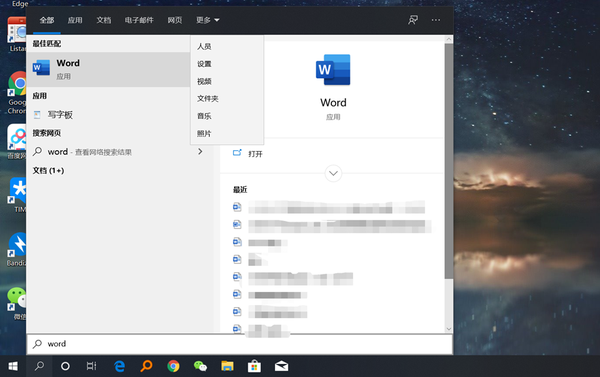600x377 pixels.
Task: Click the Cortana circle icon on taskbar
Action: pos(65,366)
